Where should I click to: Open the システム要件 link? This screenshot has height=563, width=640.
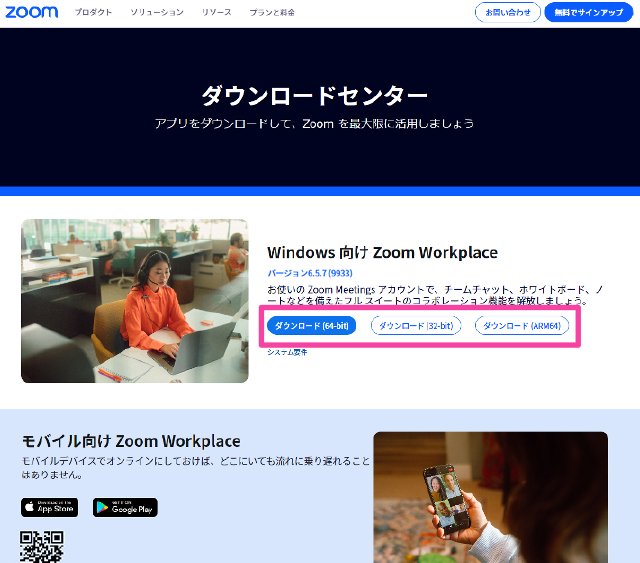tap(287, 352)
